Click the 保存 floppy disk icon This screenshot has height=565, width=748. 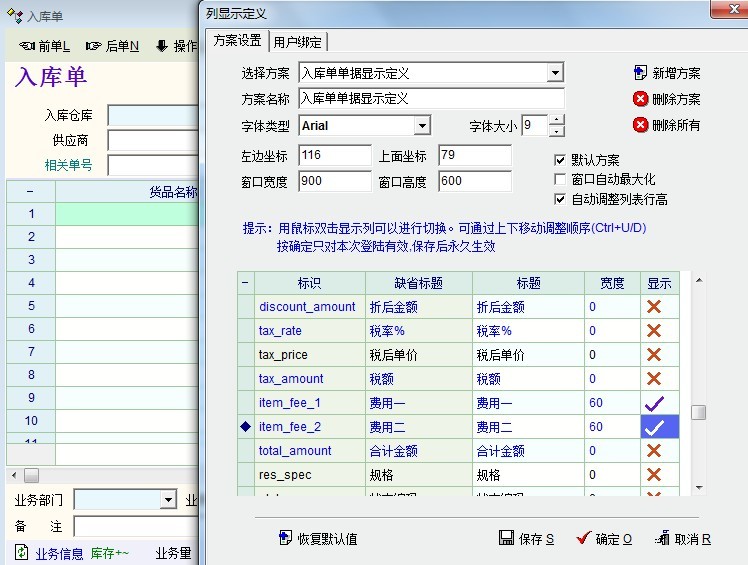(506, 538)
